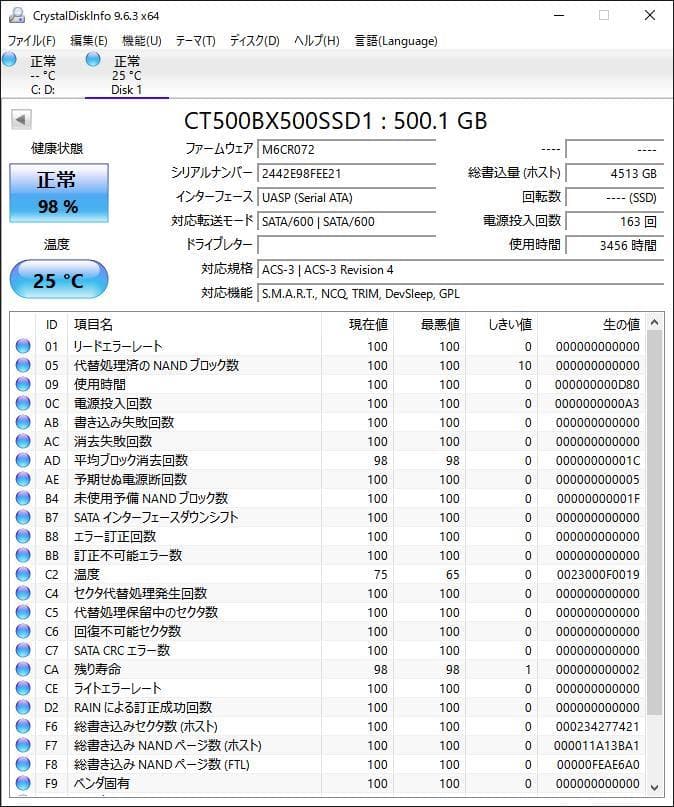The image size is (674, 807).
Task: Click the transfer mode field SATA/600 | SATA/600
Action: [x=347, y=222]
